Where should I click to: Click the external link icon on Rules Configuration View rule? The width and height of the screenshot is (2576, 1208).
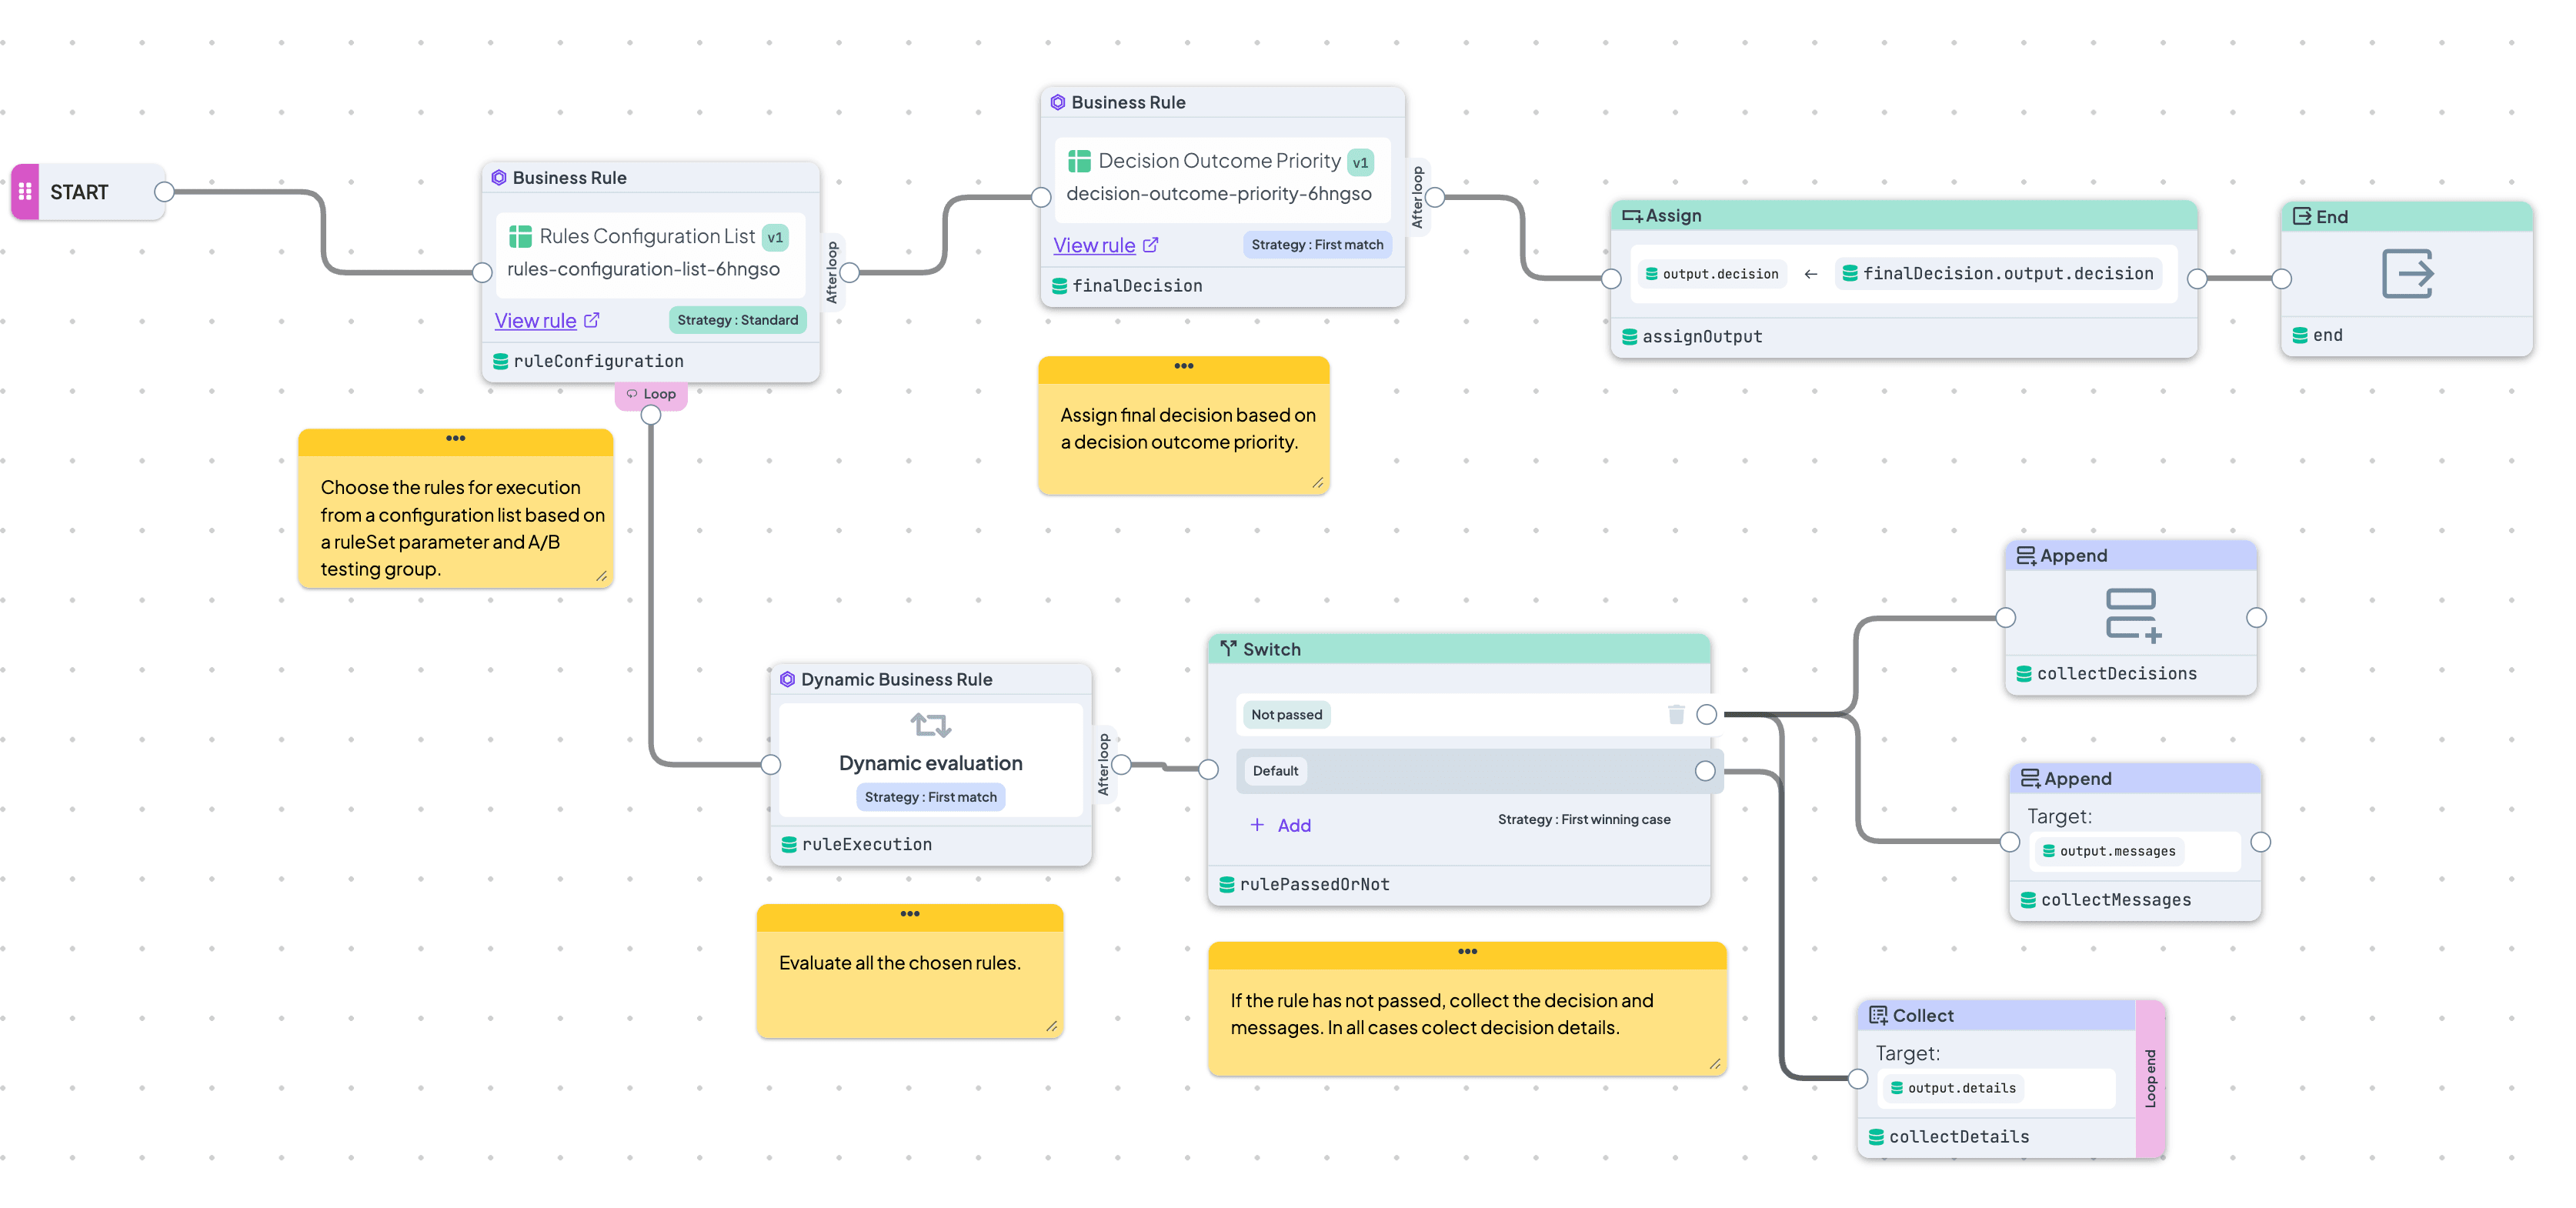tap(591, 320)
